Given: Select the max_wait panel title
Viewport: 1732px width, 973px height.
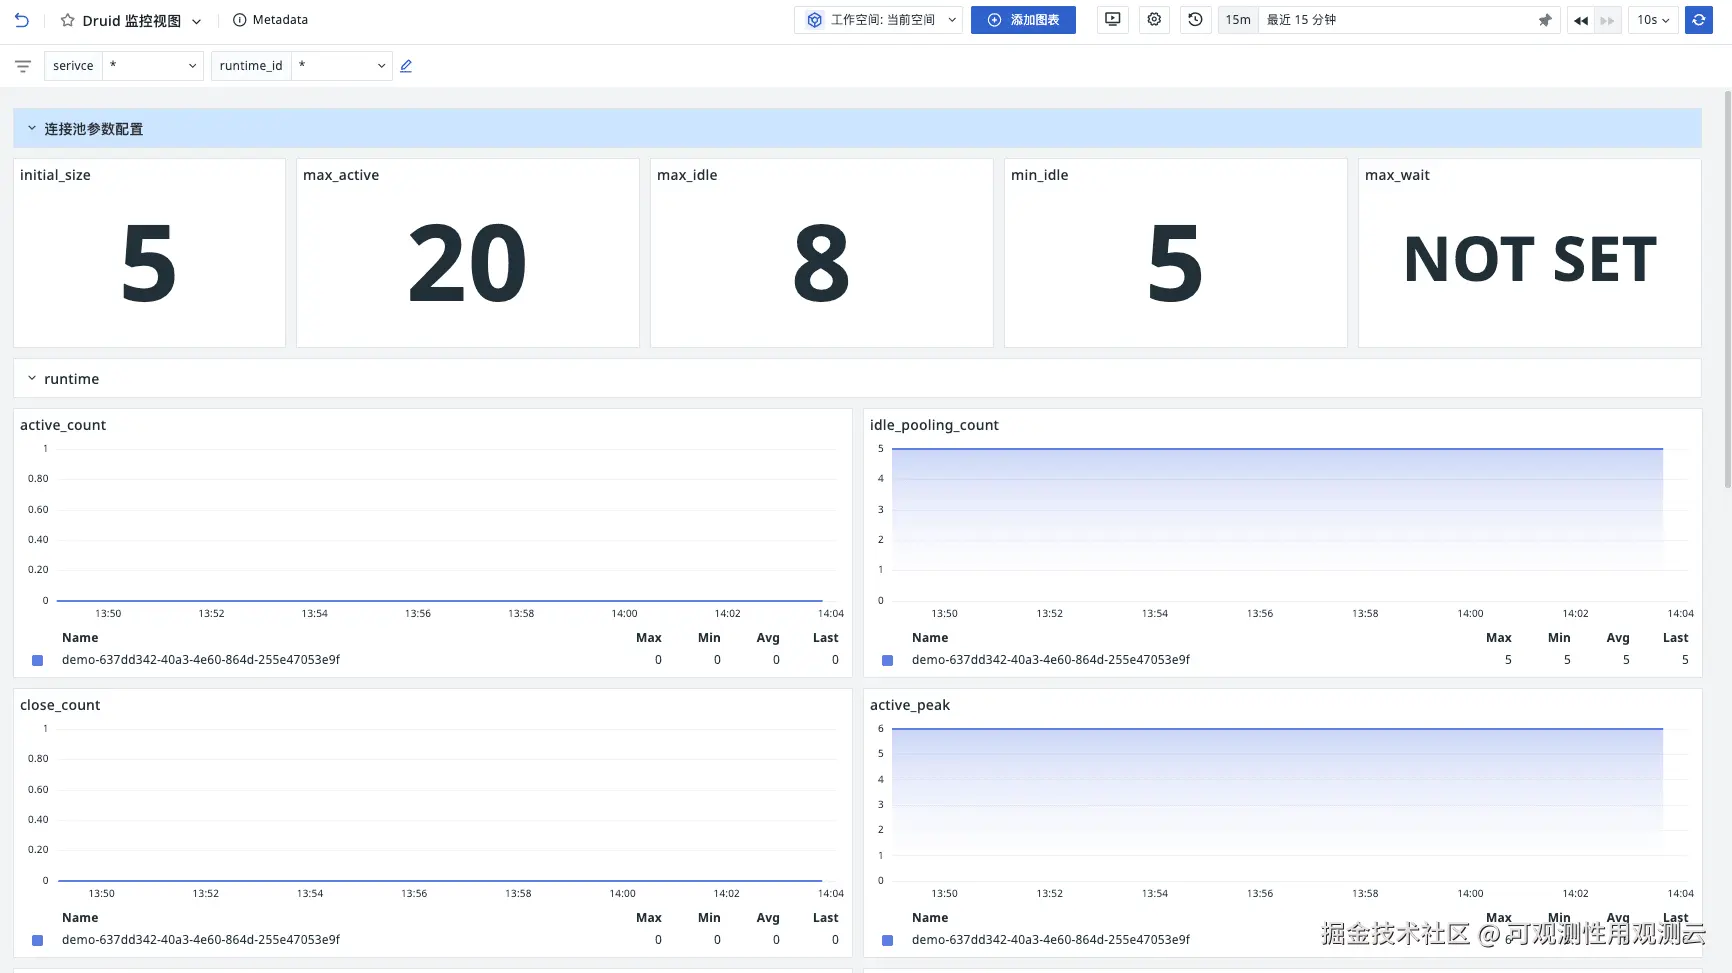Looking at the screenshot, I should tap(1397, 175).
